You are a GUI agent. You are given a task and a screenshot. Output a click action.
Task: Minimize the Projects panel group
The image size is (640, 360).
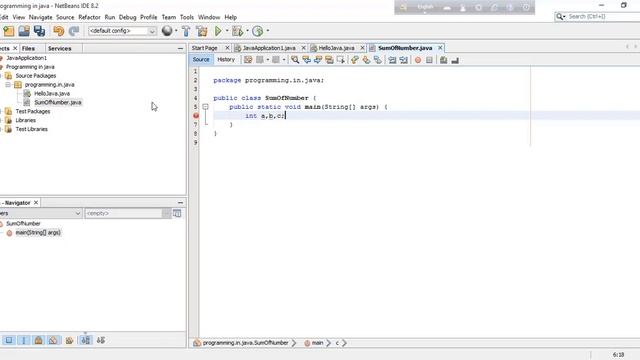180,48
